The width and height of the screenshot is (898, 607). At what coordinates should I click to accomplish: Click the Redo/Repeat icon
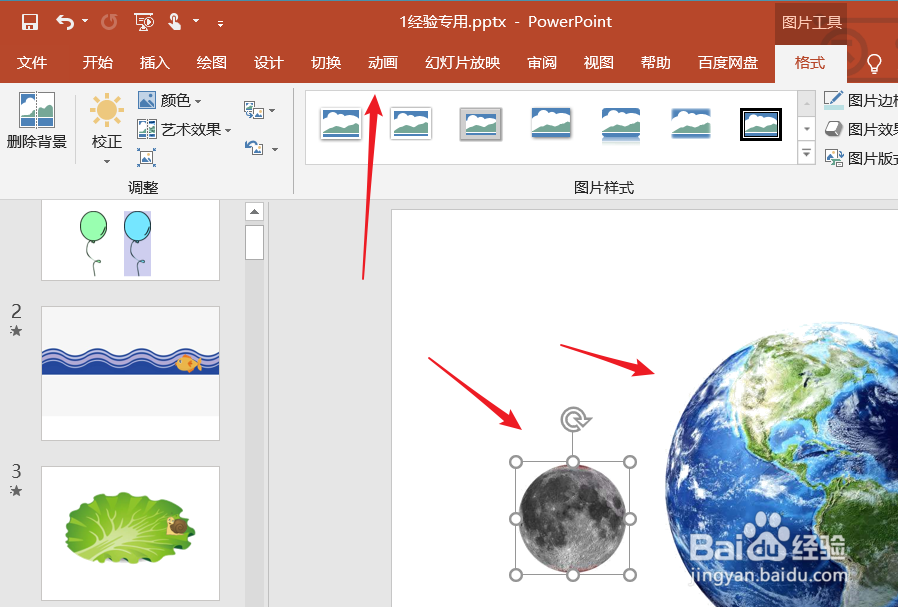click(109, 22)
